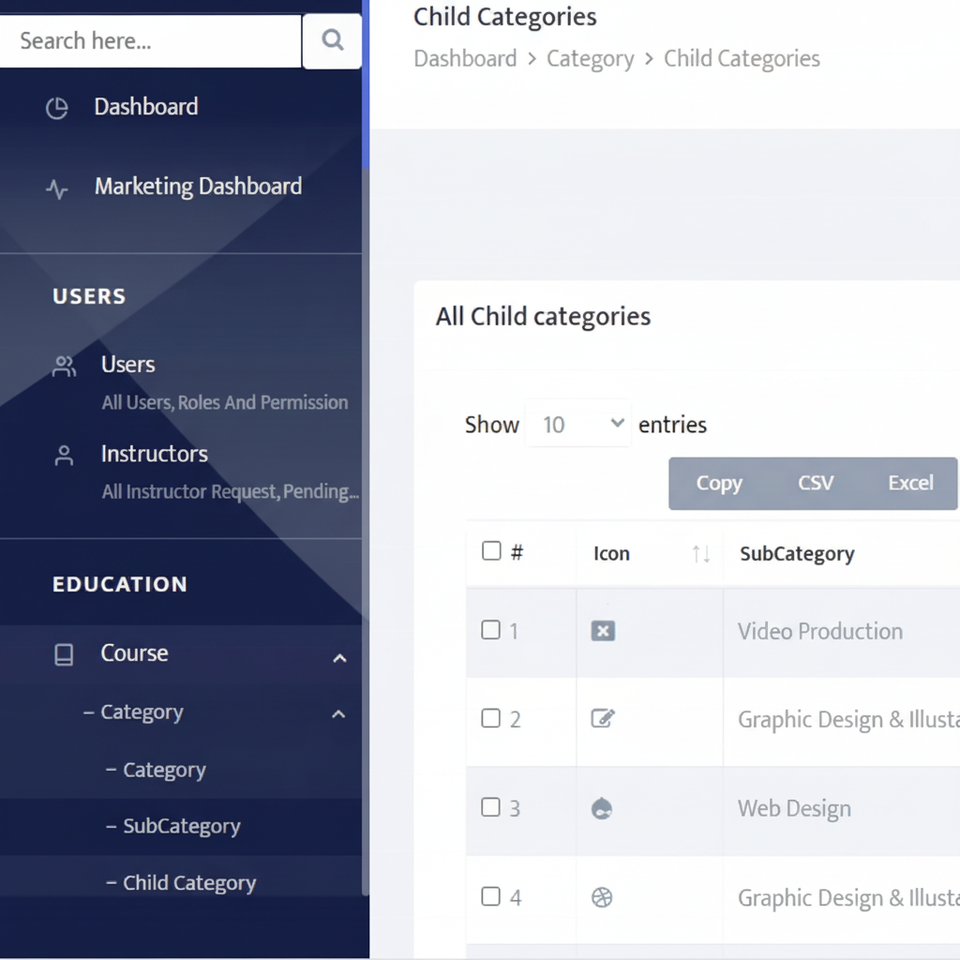This screenshot has width=960, height=960.
Task: Click the Search here input field
Action: tap(150, 41)
